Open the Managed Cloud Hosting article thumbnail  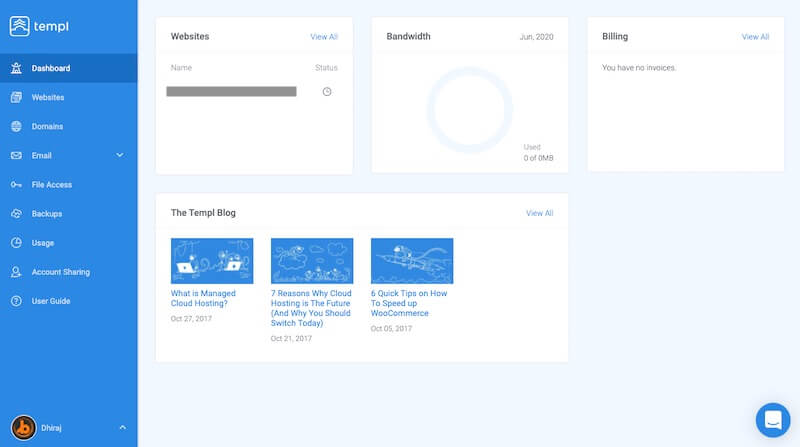click(x=212, y=261)
